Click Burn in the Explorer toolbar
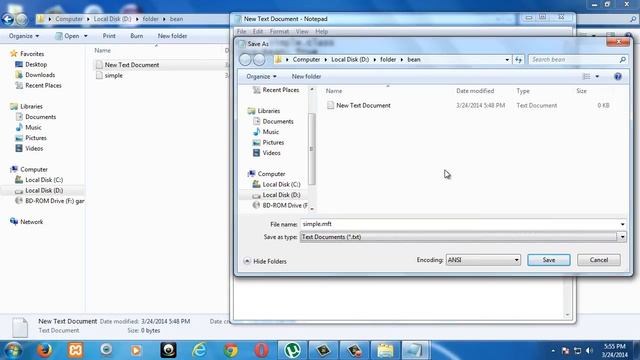This screenshot has width=640, height=360. click(x=137, y=36)
